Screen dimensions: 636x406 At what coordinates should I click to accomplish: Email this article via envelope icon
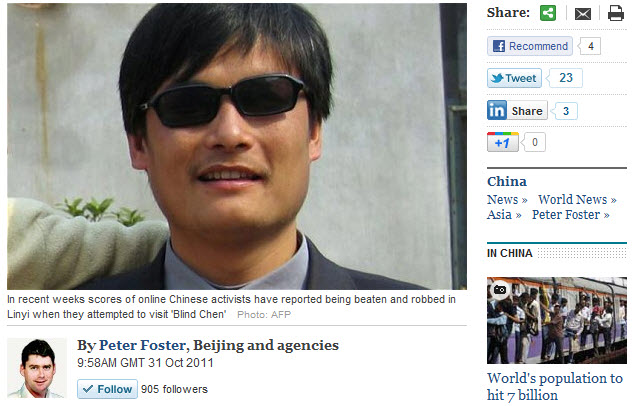point(582,14)
